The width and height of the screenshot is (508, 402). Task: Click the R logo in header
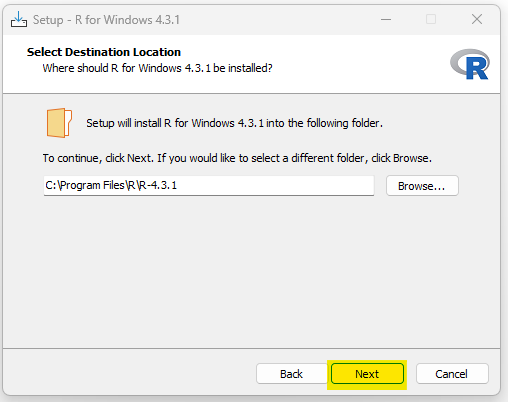pyautogui.click(x=470, y=64)
